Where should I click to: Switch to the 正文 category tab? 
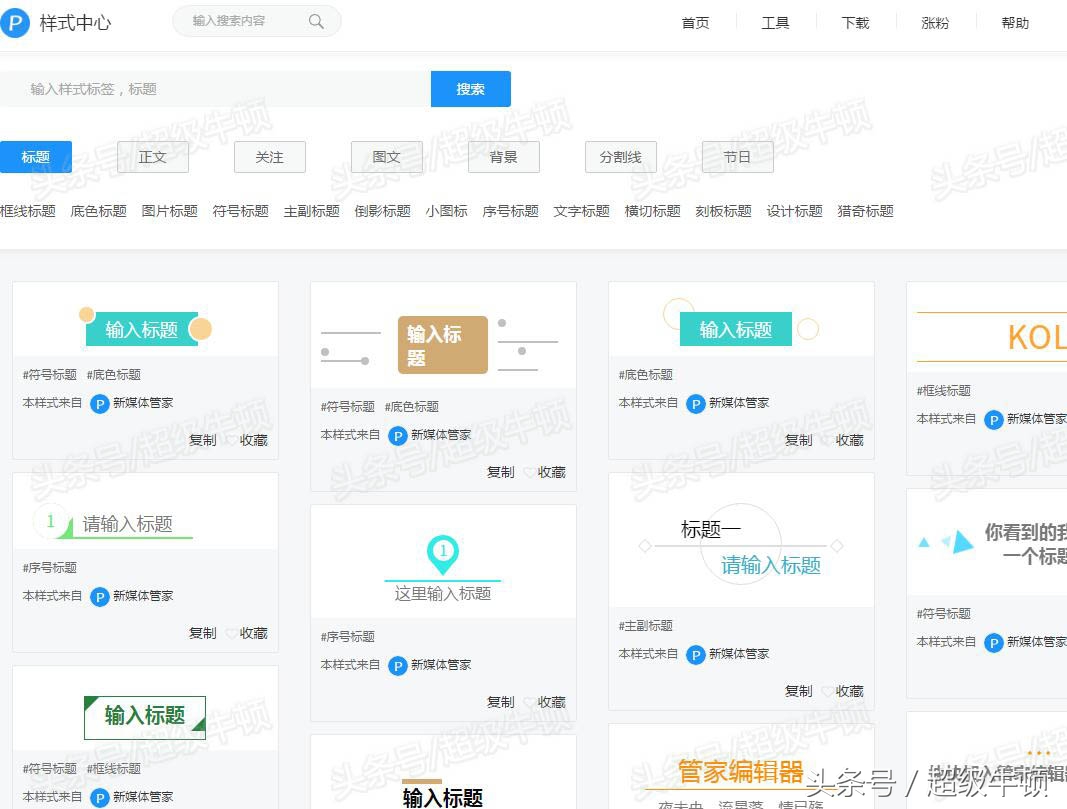tap(152, 157)
